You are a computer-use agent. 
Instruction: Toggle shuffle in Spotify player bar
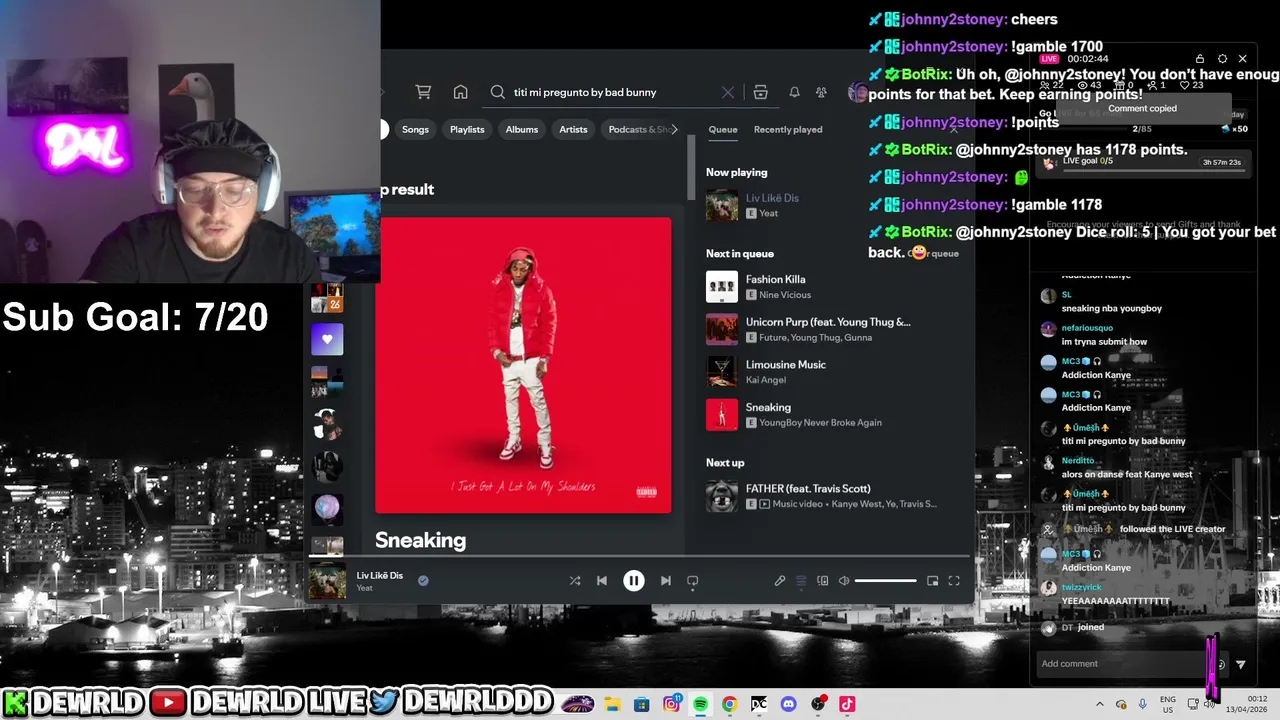tap(575, 581)
